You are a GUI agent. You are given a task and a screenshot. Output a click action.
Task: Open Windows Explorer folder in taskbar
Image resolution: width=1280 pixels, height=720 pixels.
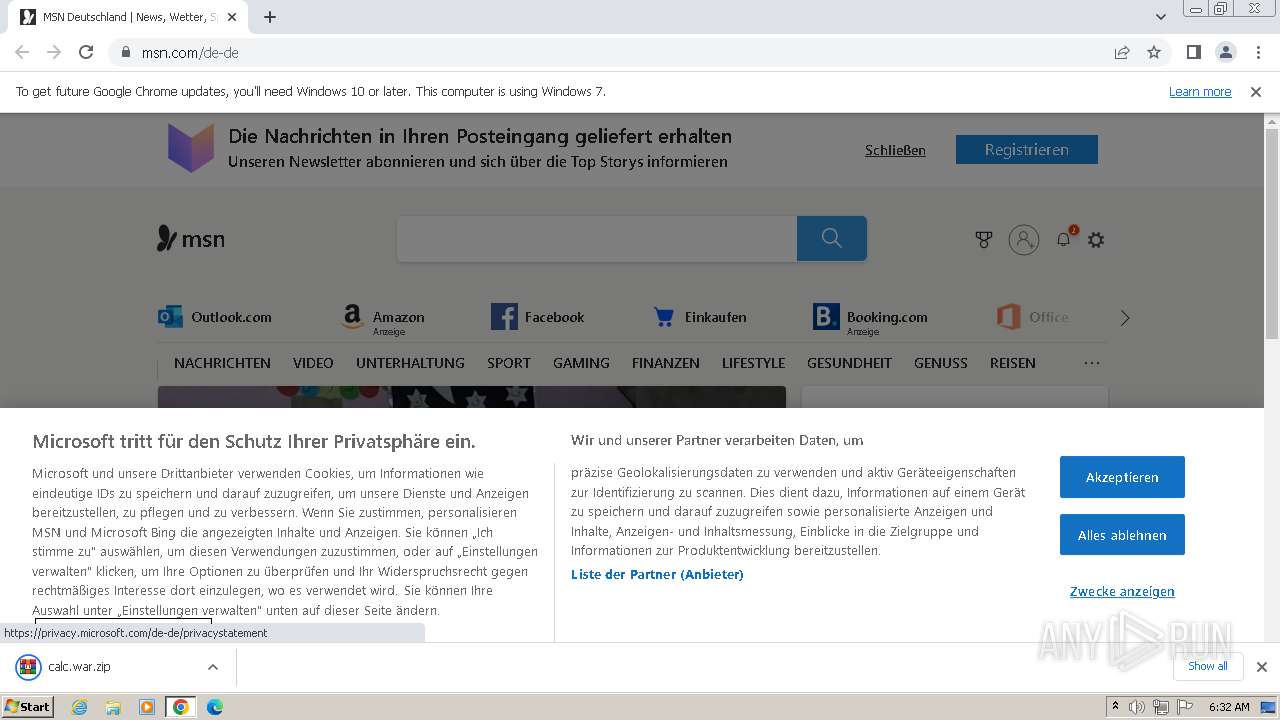click(113, 707)
